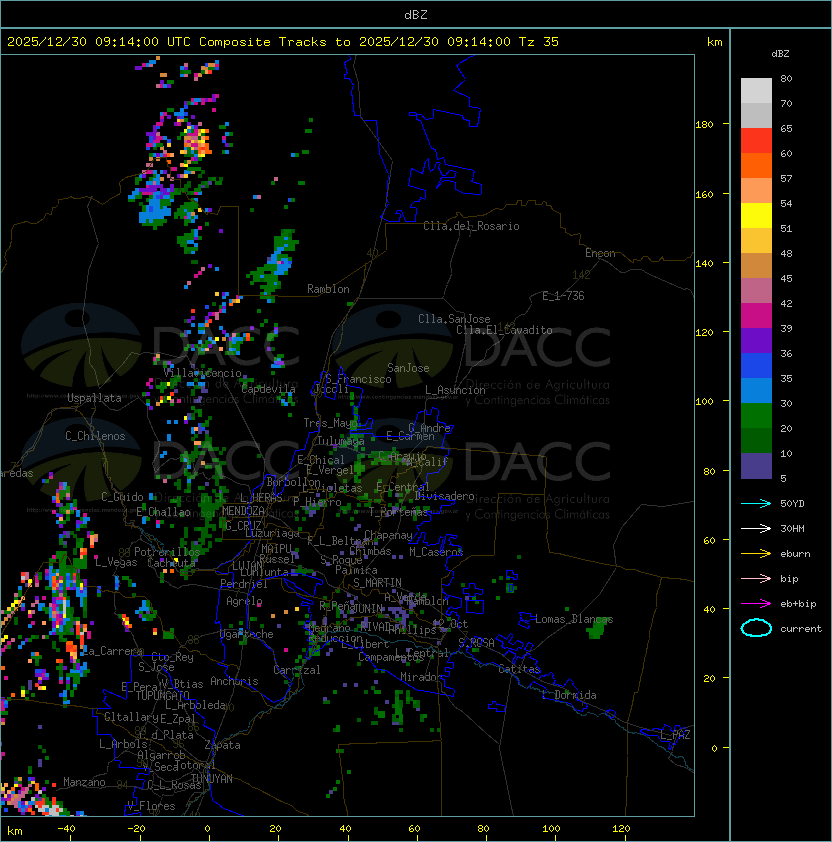Screen dimensions: 832x842
Task: Click the 'Villavicencio' map label
Action: click(202, 373)
